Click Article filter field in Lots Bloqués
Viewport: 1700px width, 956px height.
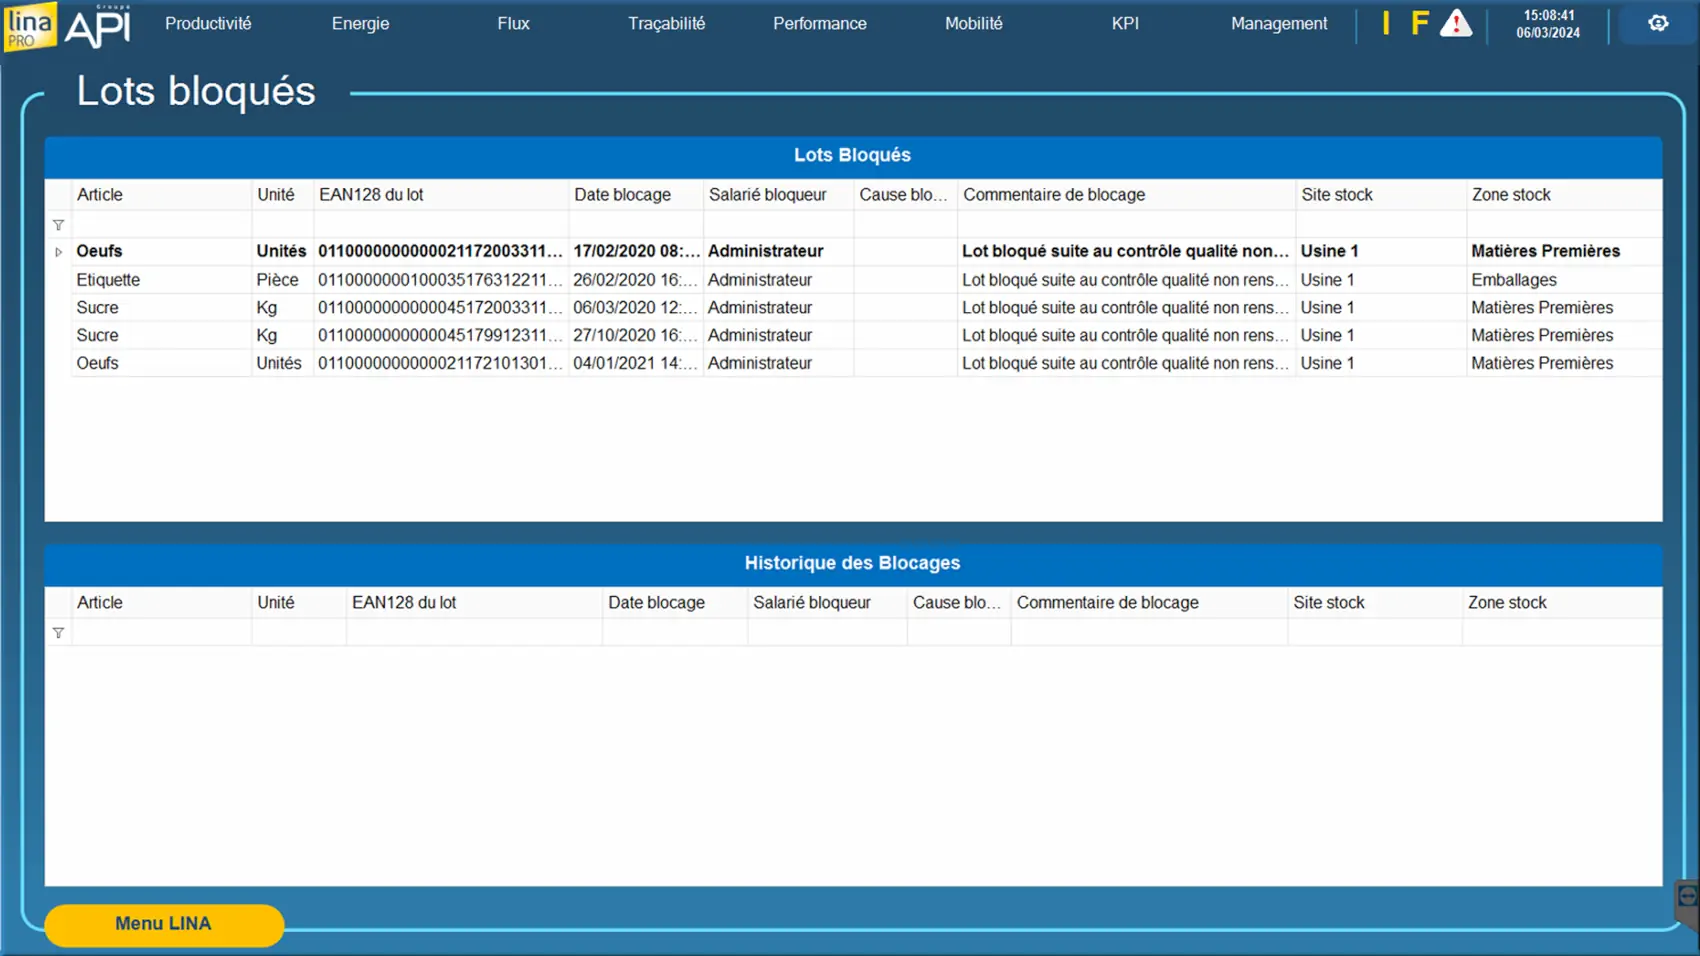point(161,225)
